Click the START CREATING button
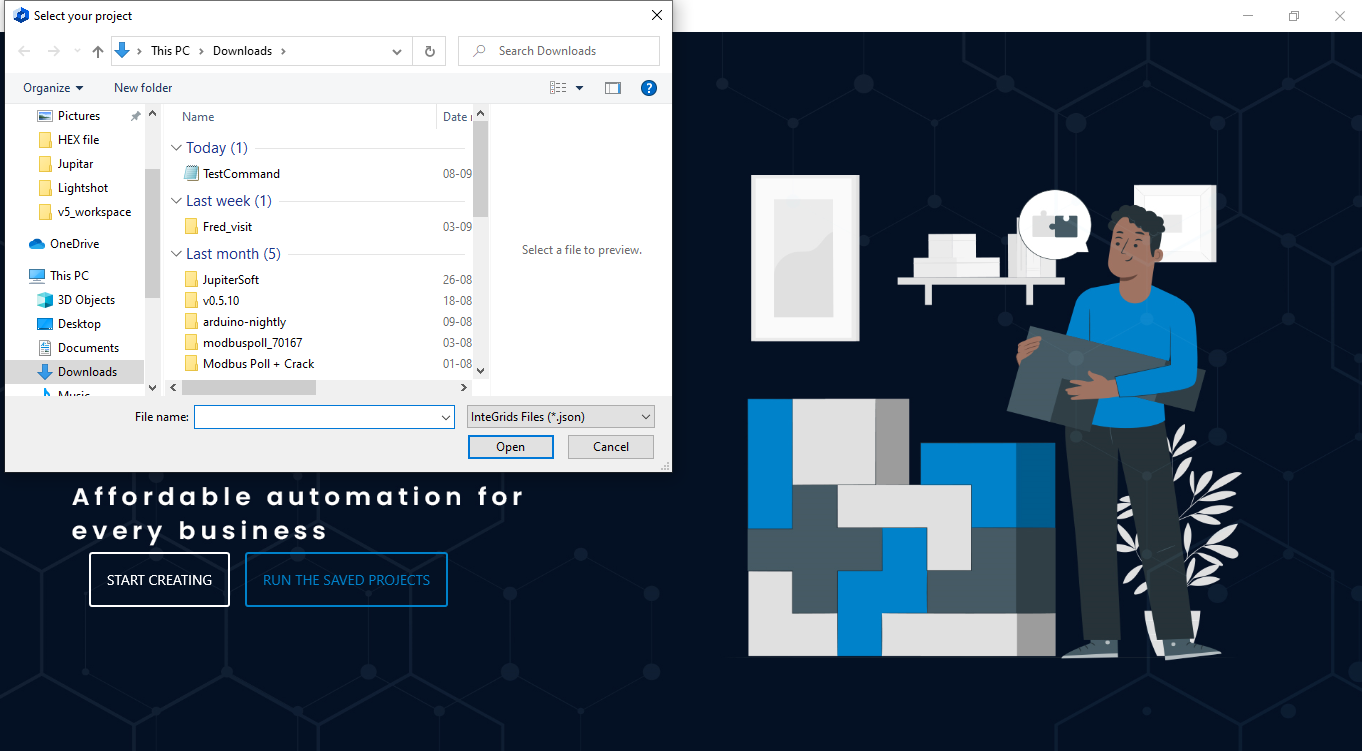Image resolution: width=1362 pixels, height=751 pixels. pyautogui.click(x=159, y=580)
